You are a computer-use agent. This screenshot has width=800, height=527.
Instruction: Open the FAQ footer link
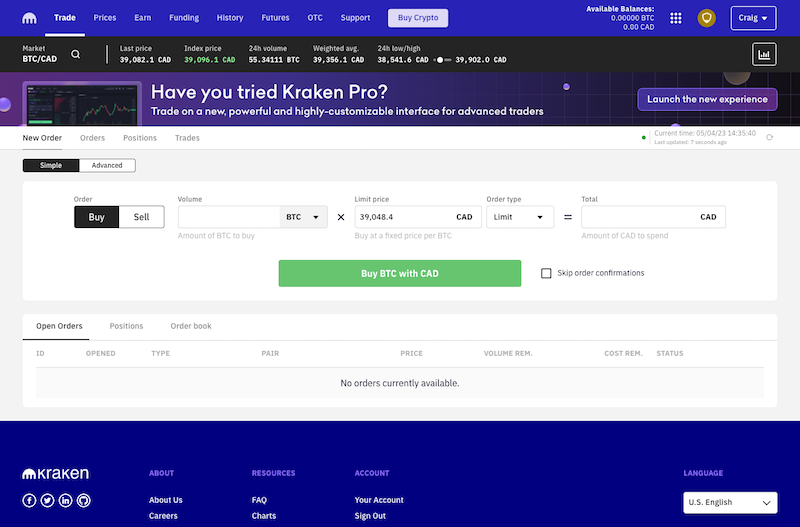(259, 500)
